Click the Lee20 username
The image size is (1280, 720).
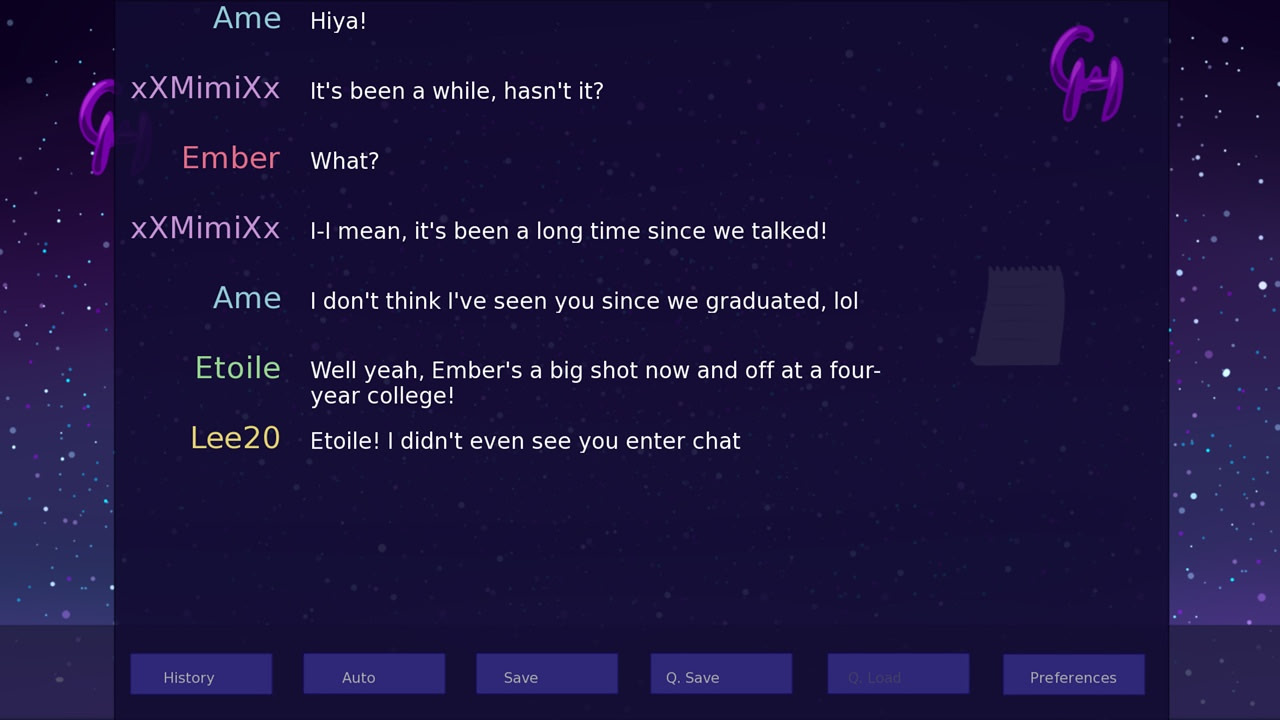[x=235, y=439]
